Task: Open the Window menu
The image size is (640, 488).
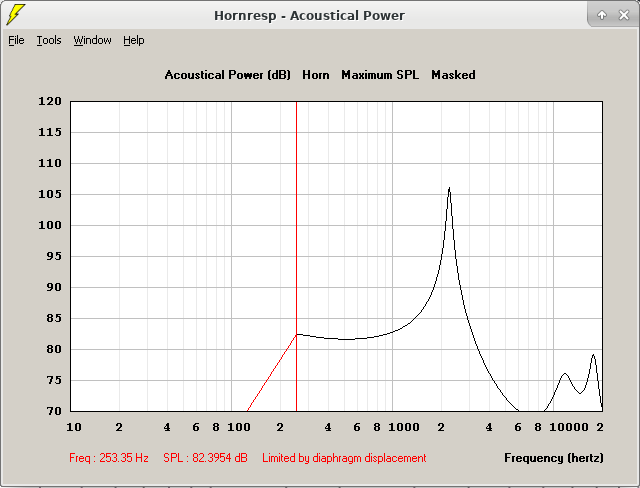Action: [92, 40]
